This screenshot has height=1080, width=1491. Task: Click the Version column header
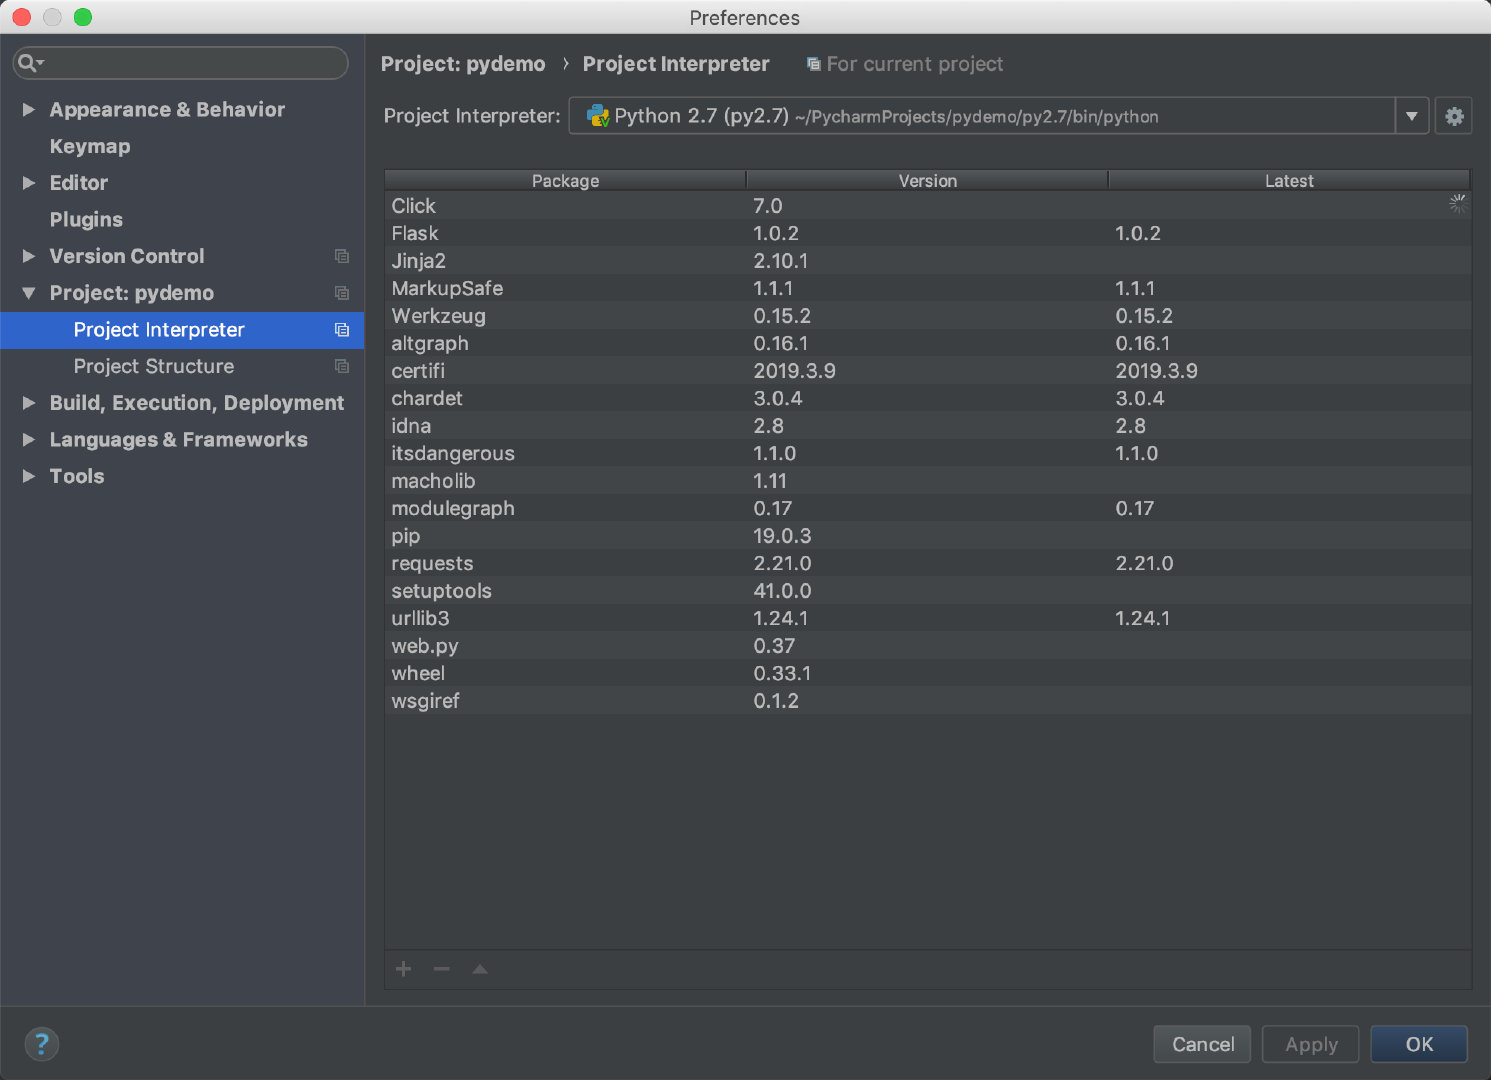(x=927, y=181)
